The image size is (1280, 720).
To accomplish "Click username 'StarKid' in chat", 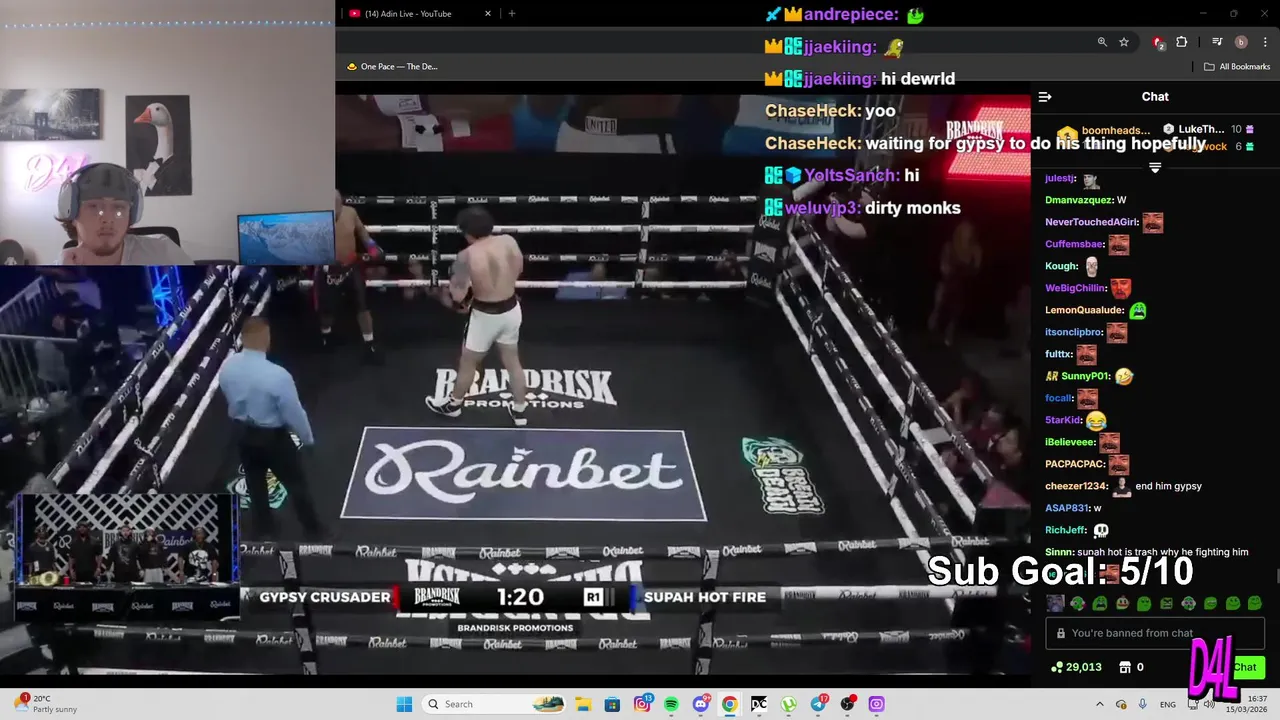I will click(1062, 420).
